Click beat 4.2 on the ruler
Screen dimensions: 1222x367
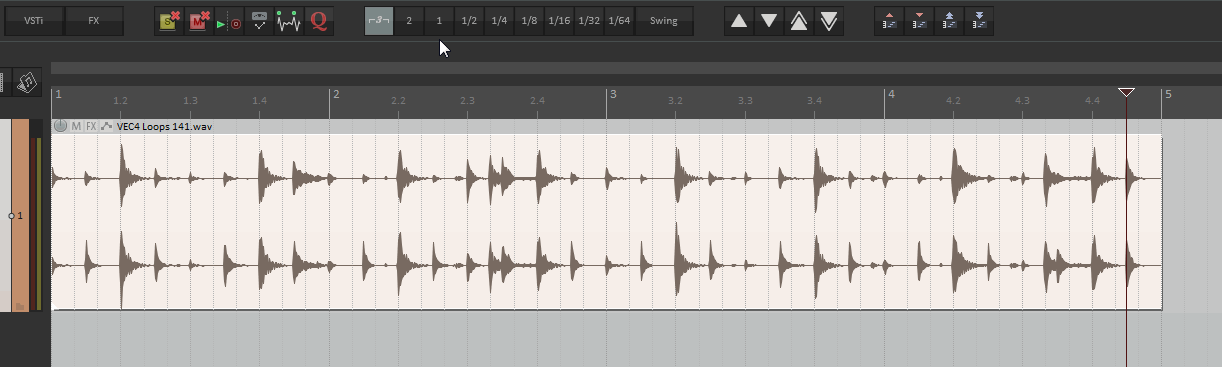coord(953,101)
